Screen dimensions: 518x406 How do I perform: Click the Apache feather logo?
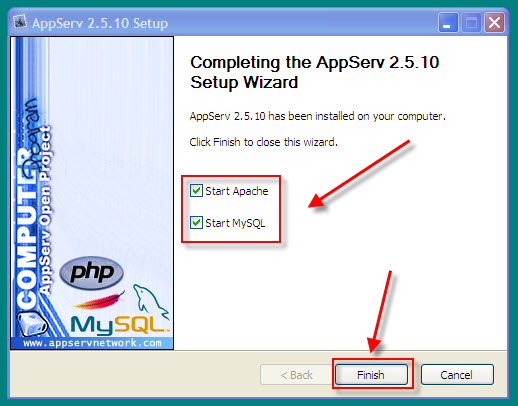(99, 301)
